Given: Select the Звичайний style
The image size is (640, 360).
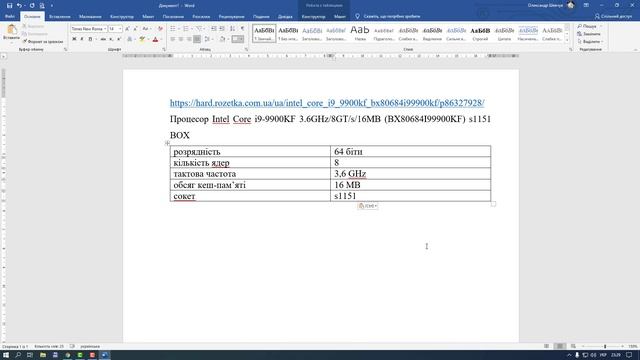Looking at the screenshot, I should (x=264, y=33).
